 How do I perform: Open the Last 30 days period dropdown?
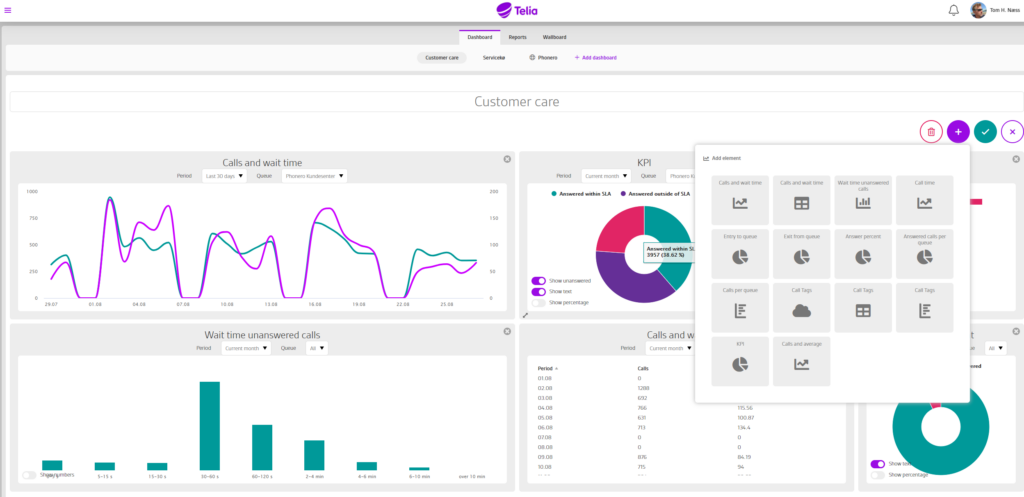click(x=224, y=176)
